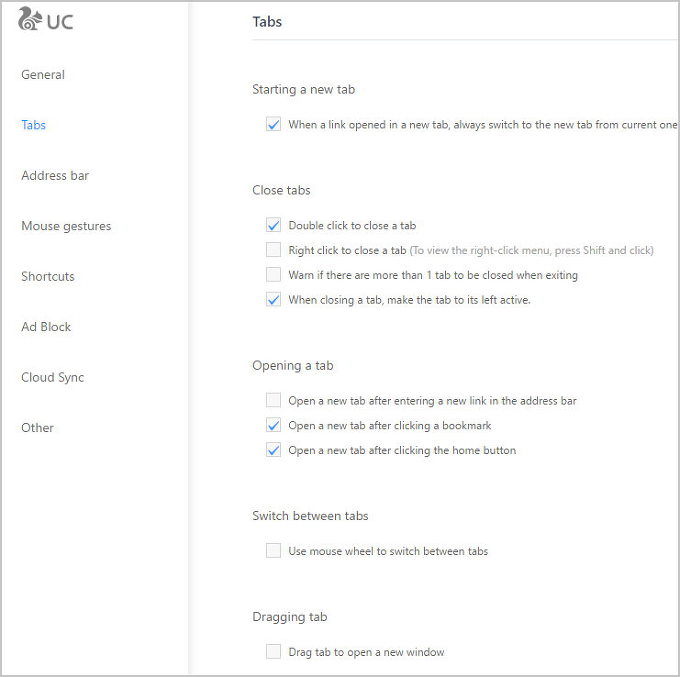Image resolution: width=680 pixels, height=677 pixels.
Task: Open Mouse gestures settings
Action: point(66,226)
